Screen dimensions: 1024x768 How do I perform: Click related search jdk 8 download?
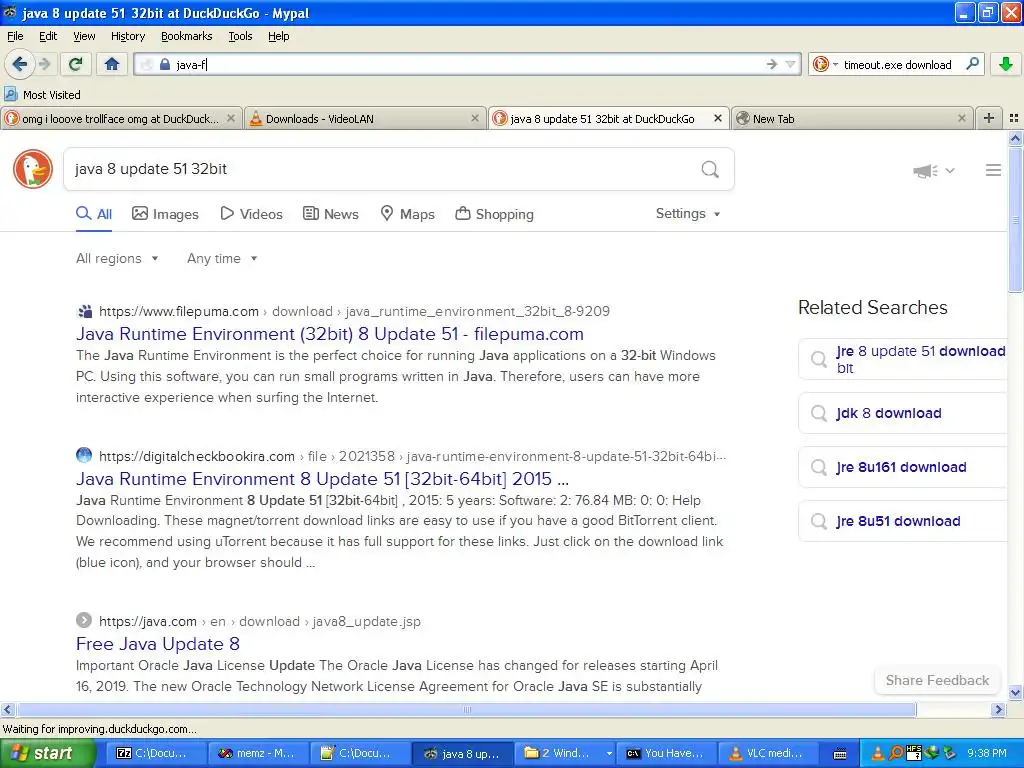pyautogui.click(x=903, y=413)
